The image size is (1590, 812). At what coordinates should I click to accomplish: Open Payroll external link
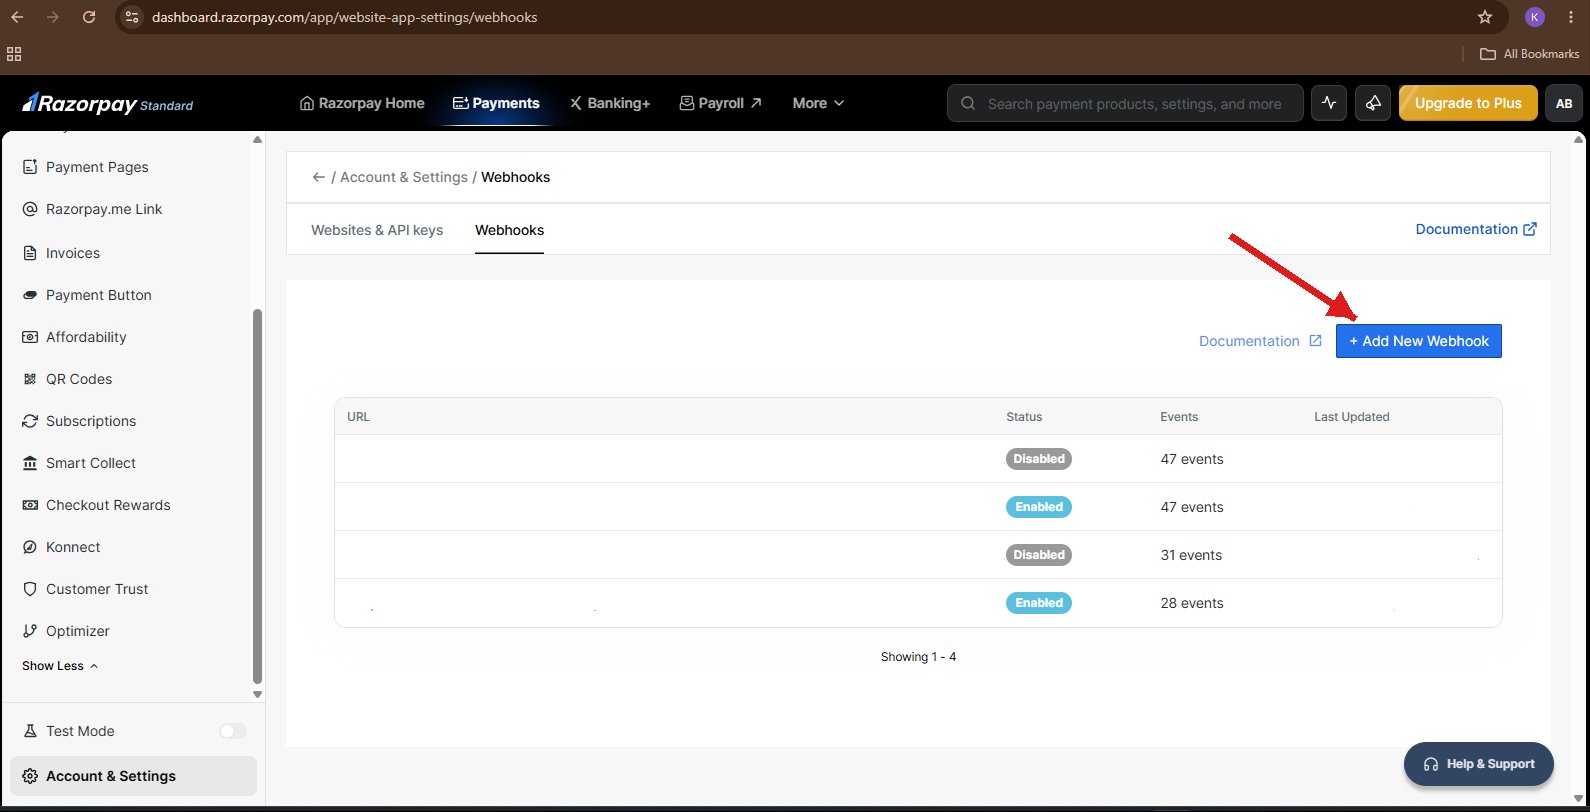pos(721,103)
